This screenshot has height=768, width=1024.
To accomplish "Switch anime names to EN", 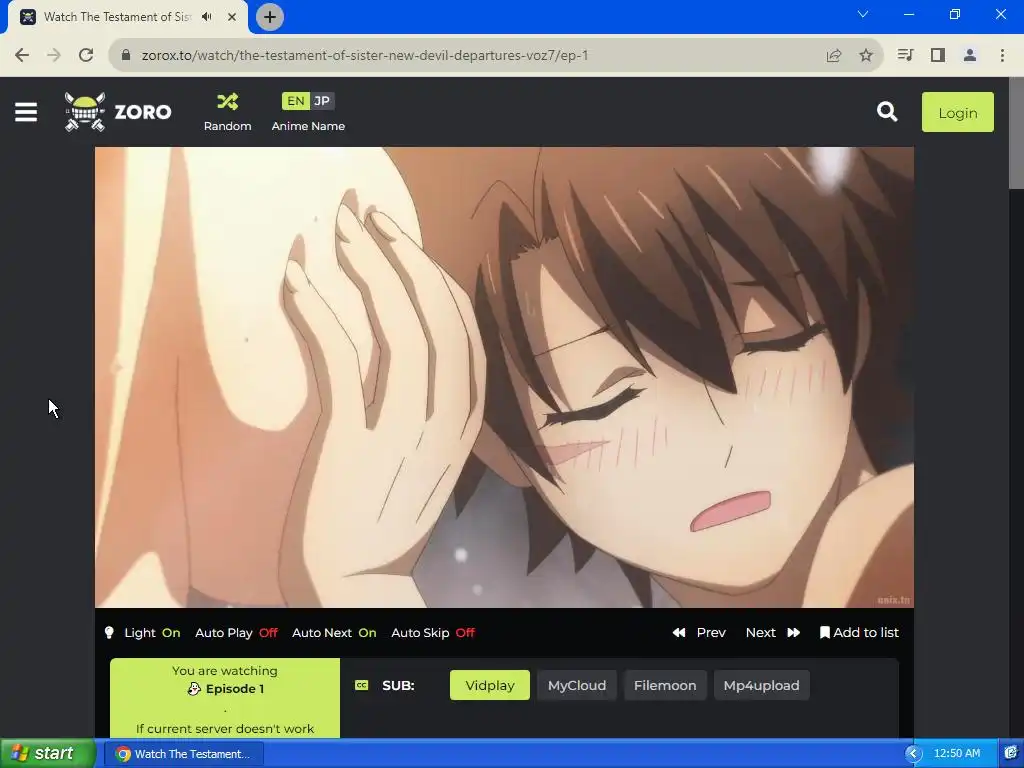I will click(x=295, y=101).
